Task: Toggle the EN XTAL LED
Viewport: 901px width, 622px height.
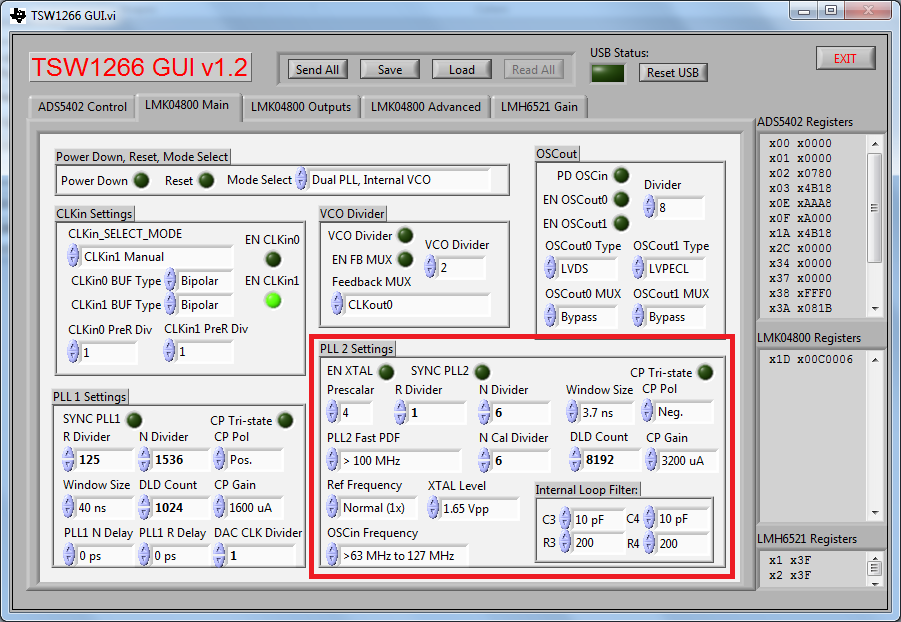Action: (x=386, y=372)
